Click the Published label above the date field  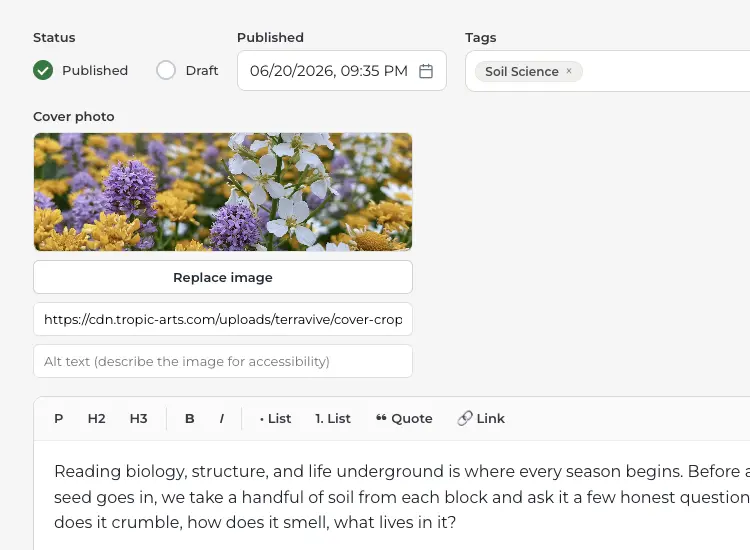point(270,37)
